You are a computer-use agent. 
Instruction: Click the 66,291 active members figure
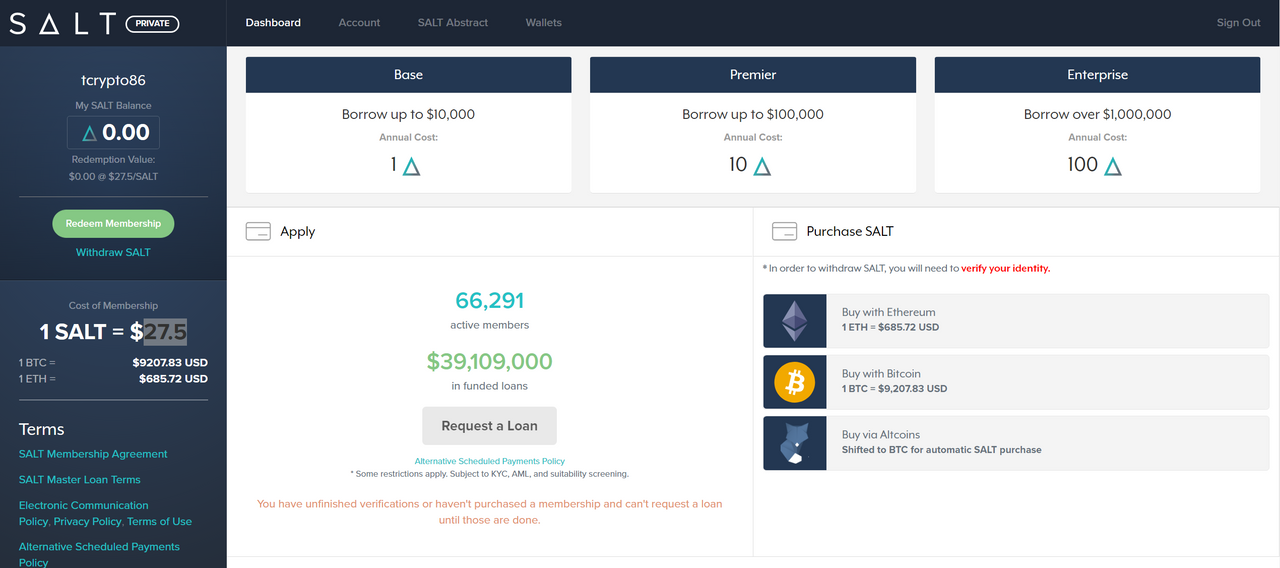pos(489,301)
